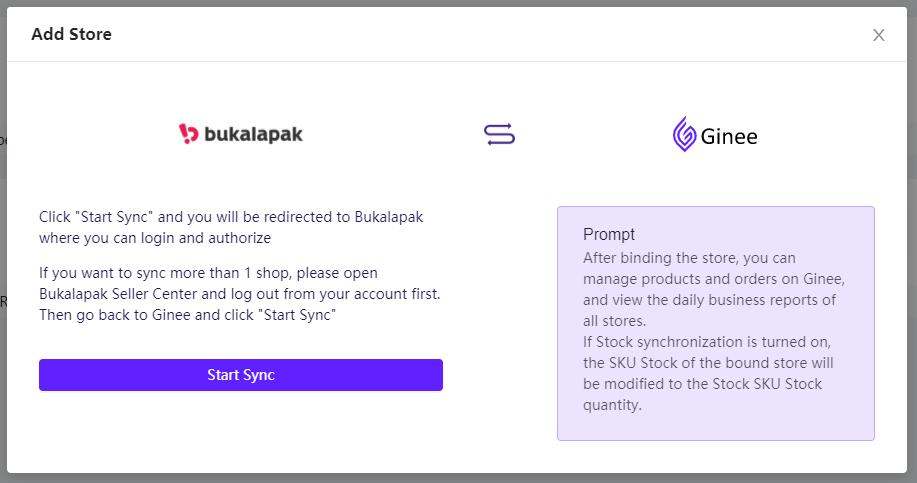Click the 'Stock synchronization is turned on' text
Image resolution: width=917 pixels, height=483 pixels.
[x=708, y=373]
